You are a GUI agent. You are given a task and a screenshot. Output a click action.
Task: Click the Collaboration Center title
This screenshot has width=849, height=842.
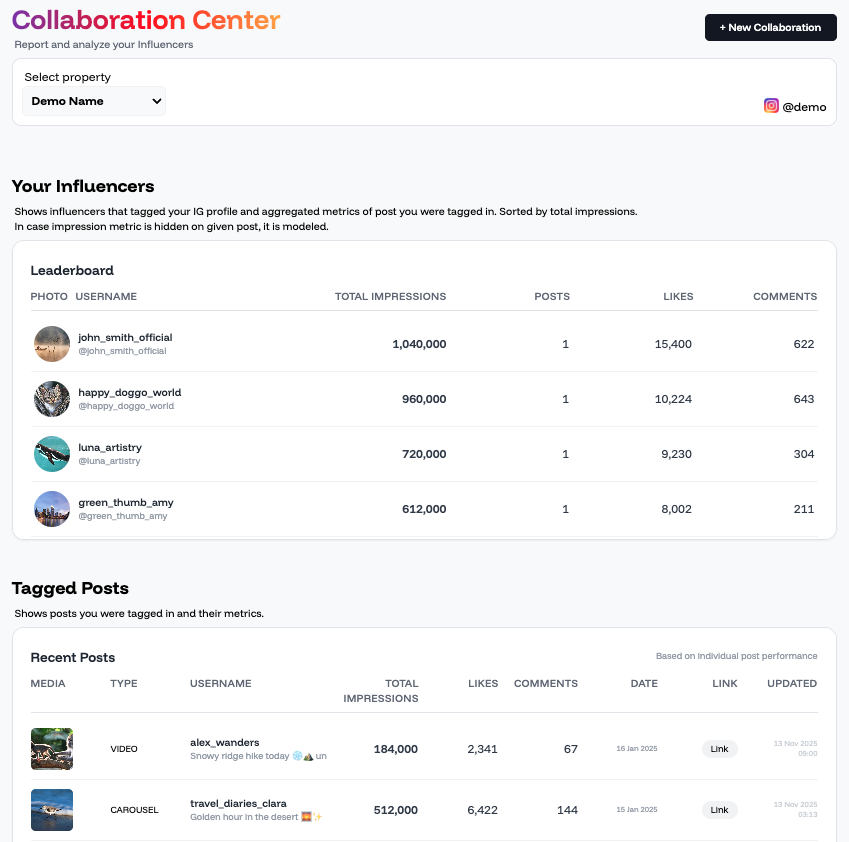coord(146,20)
